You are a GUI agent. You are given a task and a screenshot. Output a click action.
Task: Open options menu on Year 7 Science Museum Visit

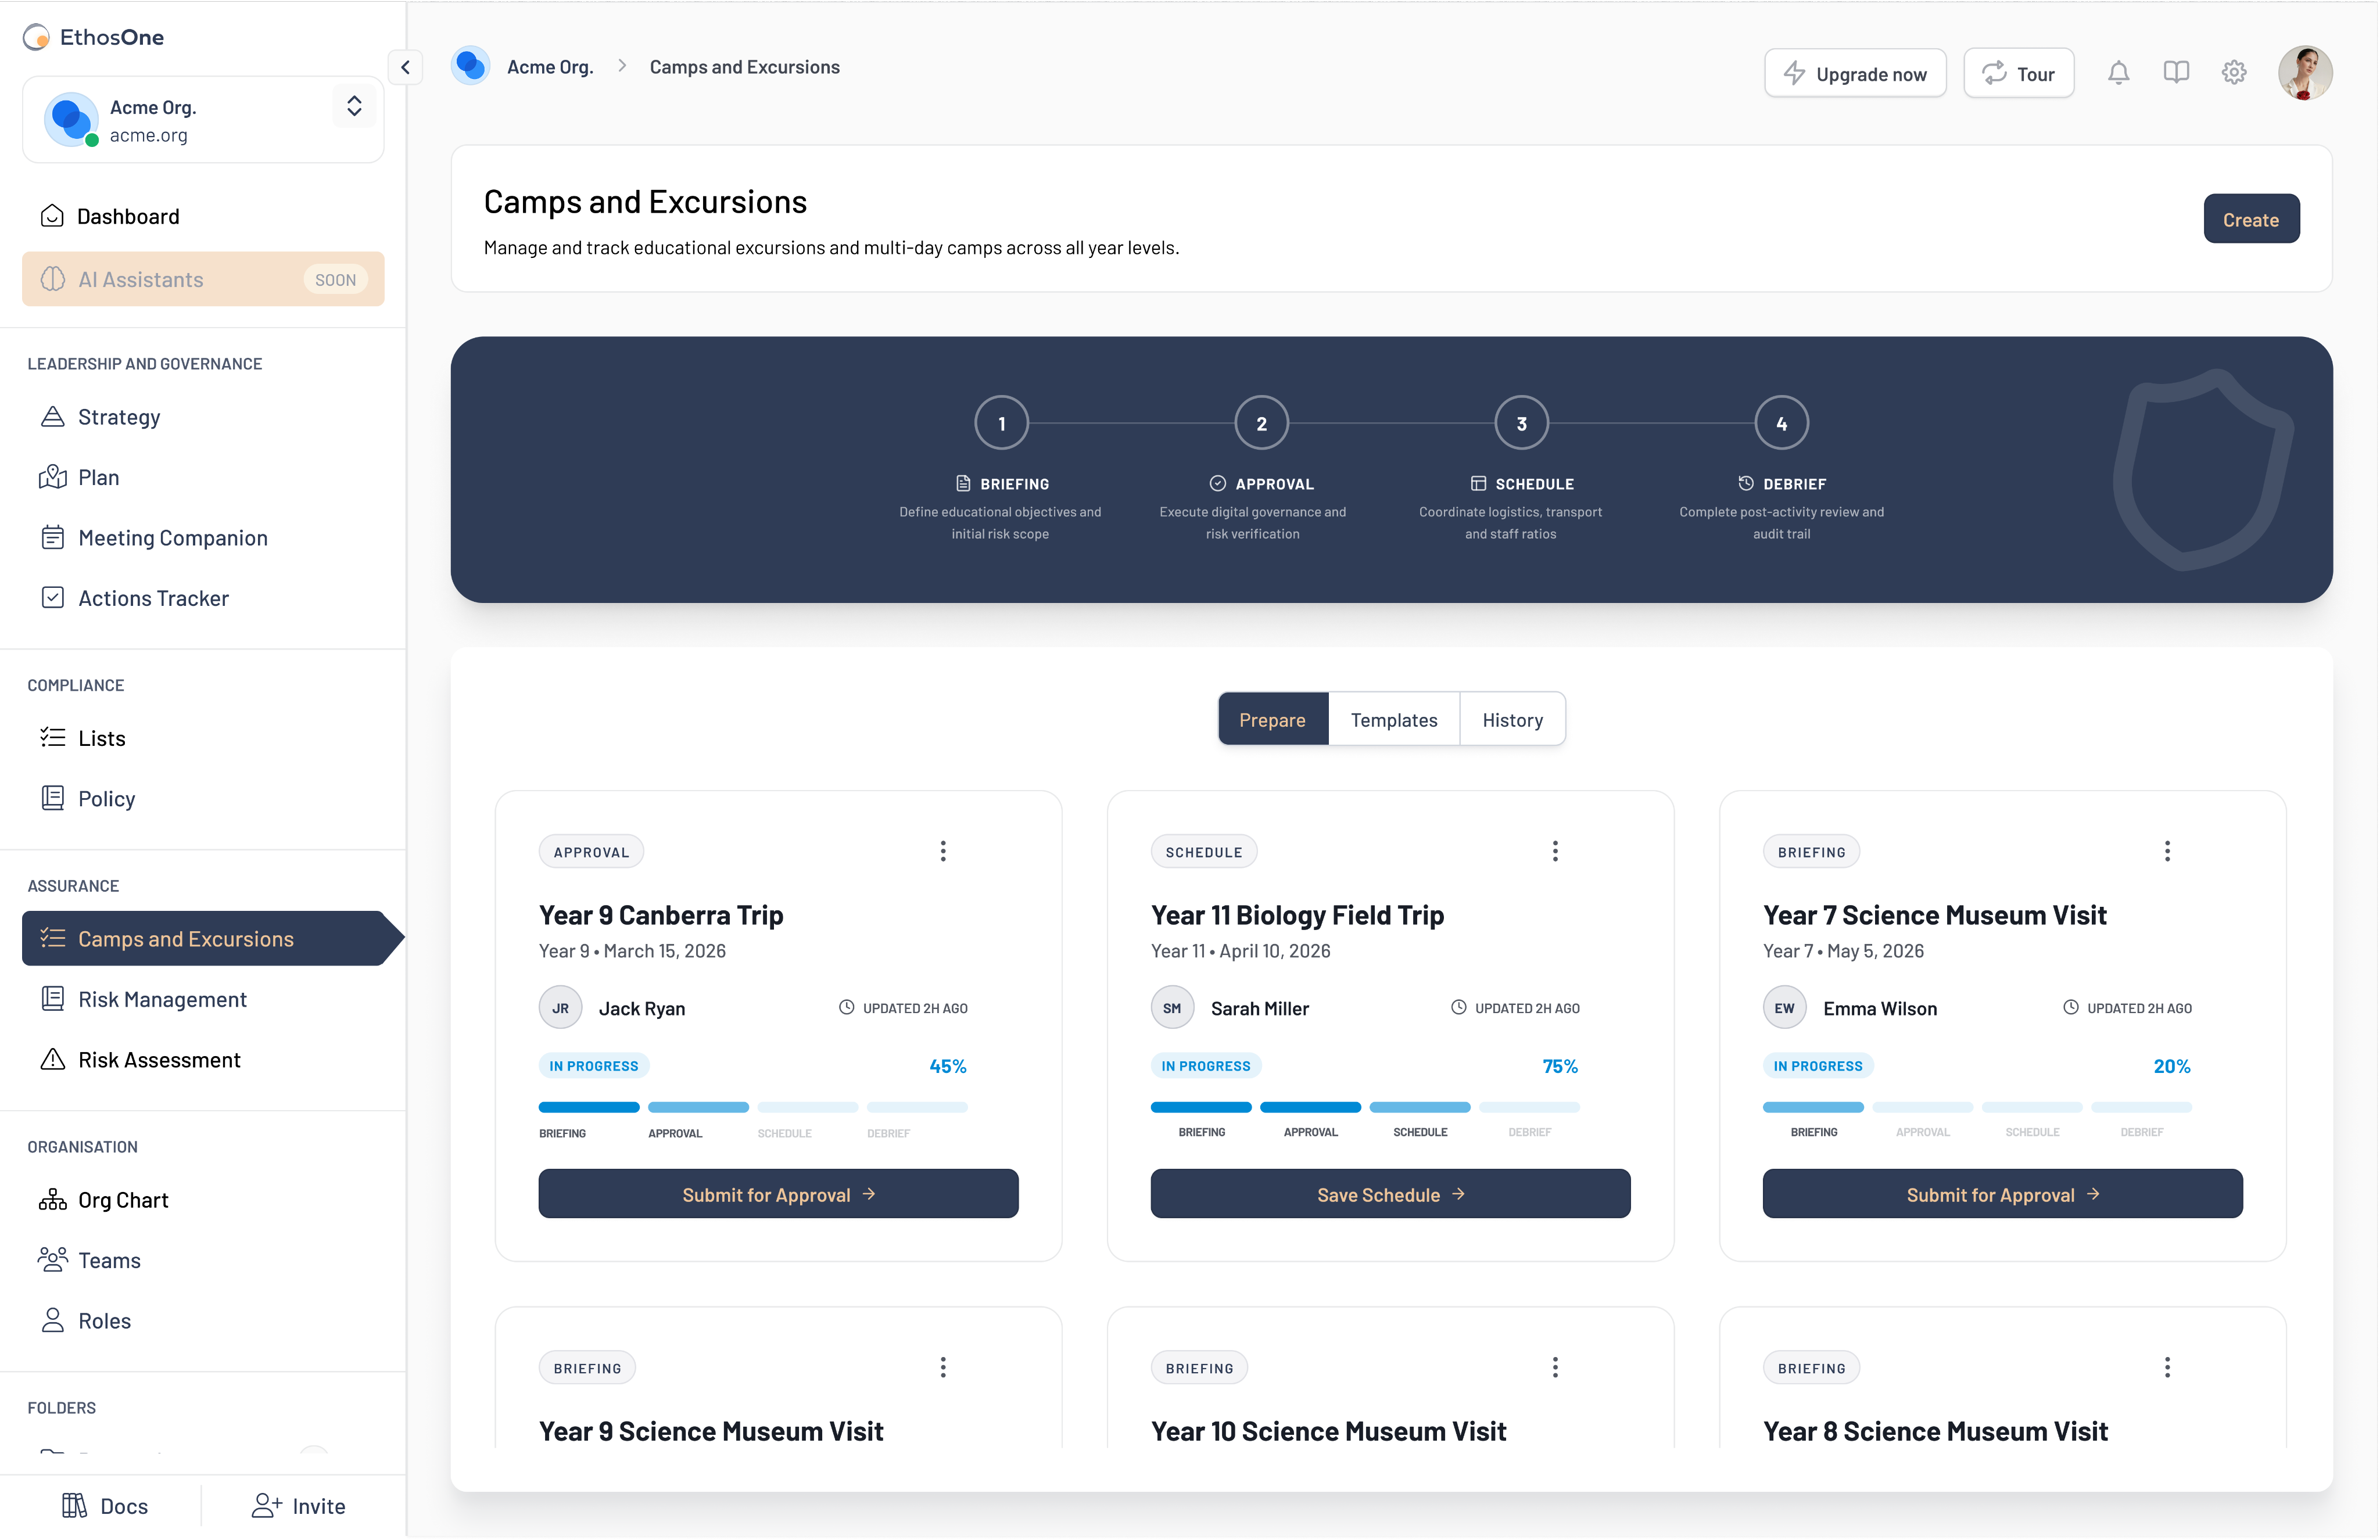pyautogui.click(x=2167, y=851)
